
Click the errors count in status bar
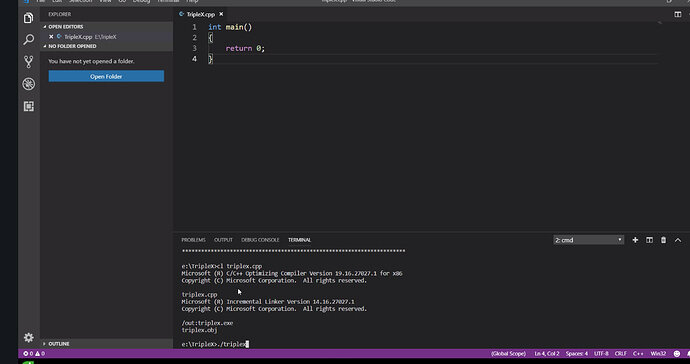[28, 353]
